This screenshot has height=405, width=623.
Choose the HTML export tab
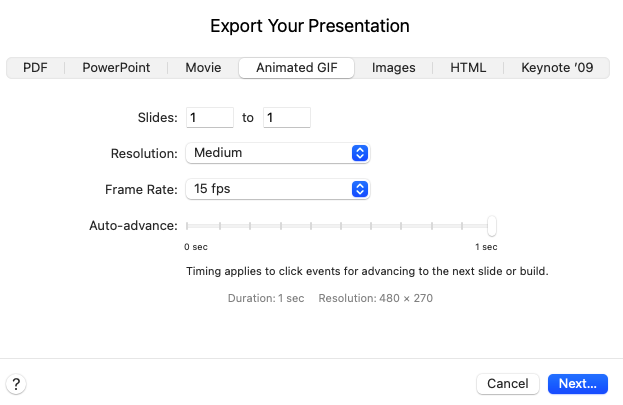tap(468, 68)
